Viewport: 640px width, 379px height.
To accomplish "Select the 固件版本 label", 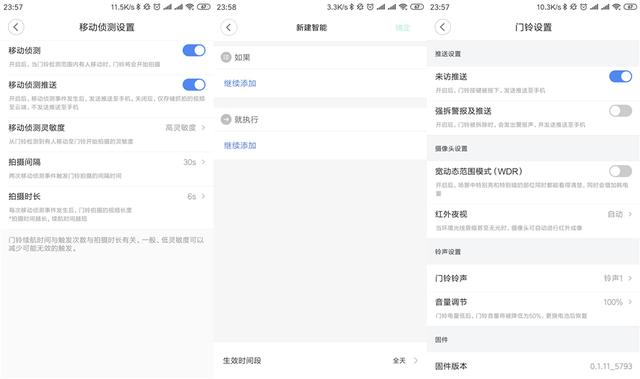I will coord(451,366).
